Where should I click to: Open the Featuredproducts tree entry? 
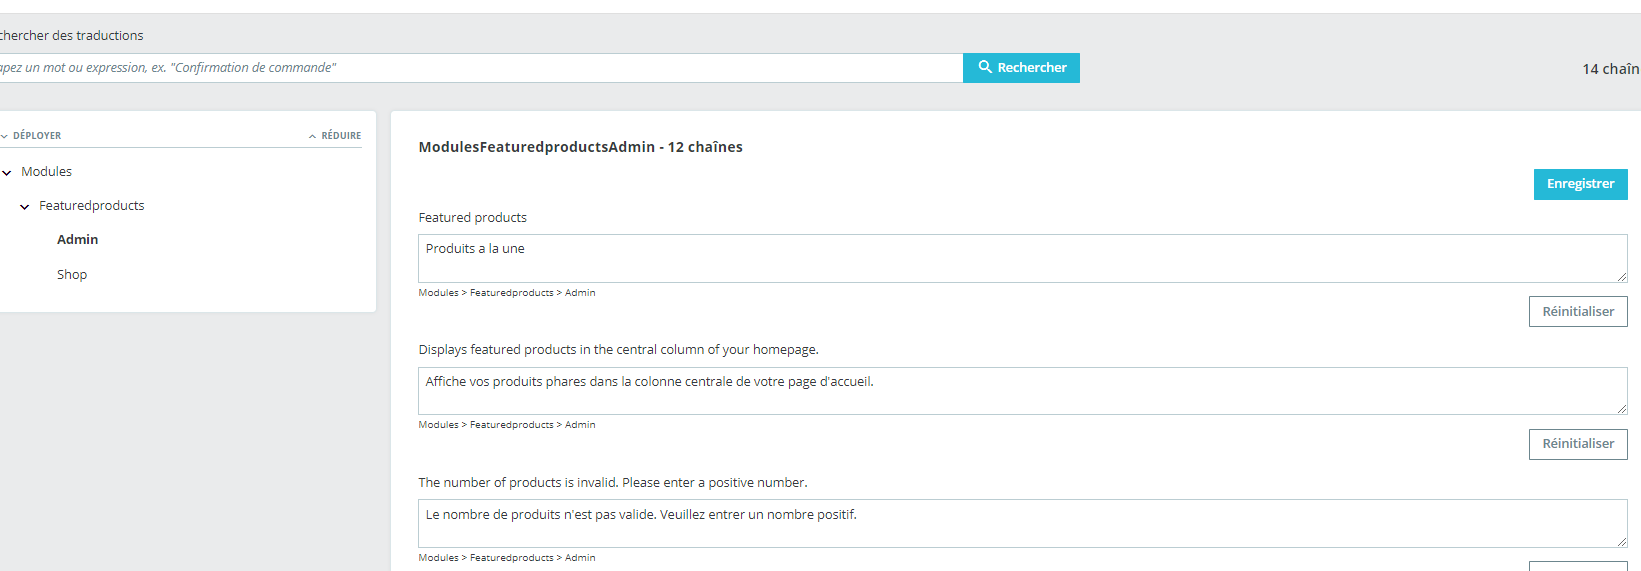[x=91, y=206]
